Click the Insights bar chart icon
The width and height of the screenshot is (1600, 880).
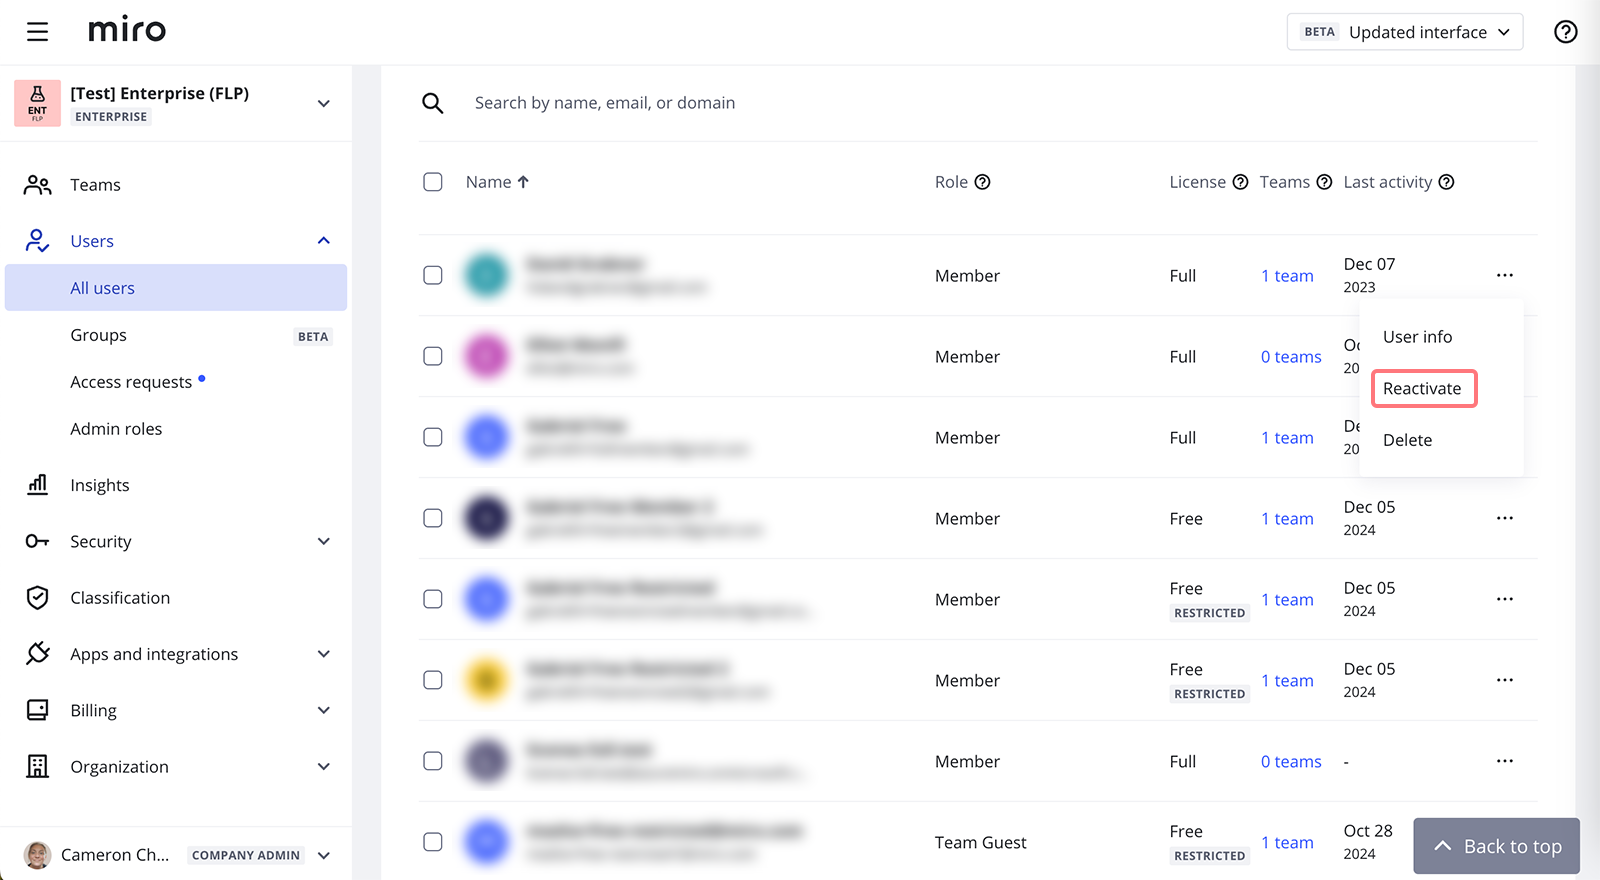coord(37,485)
